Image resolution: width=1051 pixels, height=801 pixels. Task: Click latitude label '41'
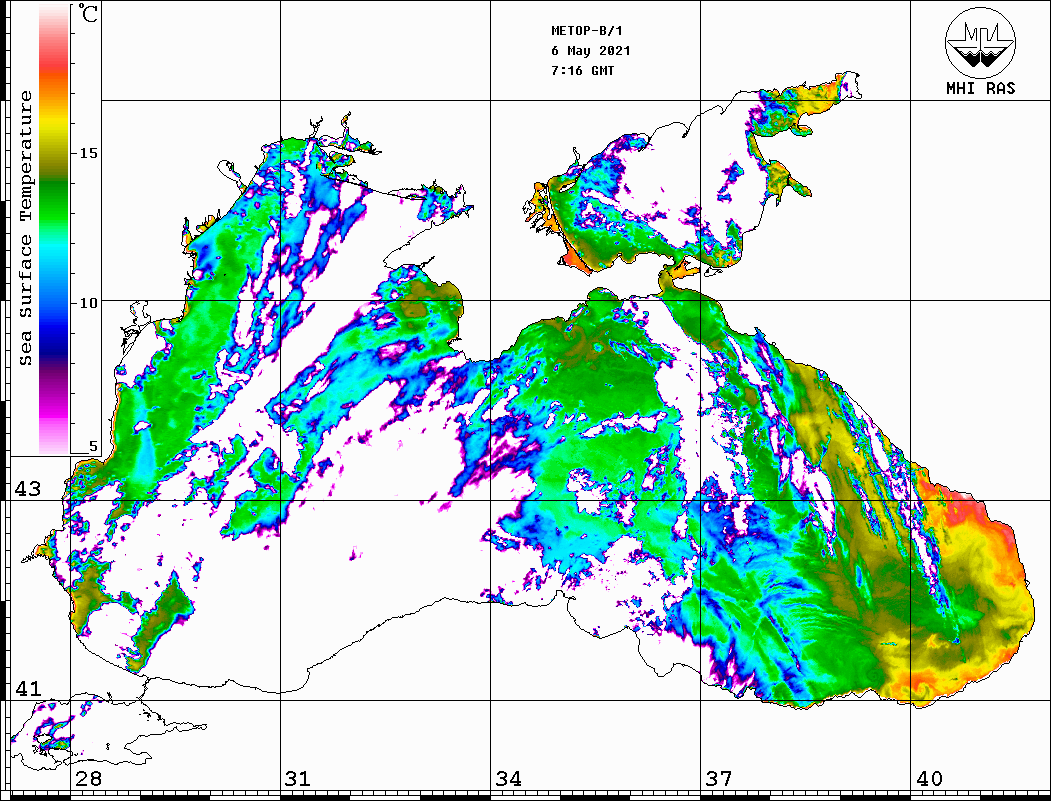click(x=28, y=688)
